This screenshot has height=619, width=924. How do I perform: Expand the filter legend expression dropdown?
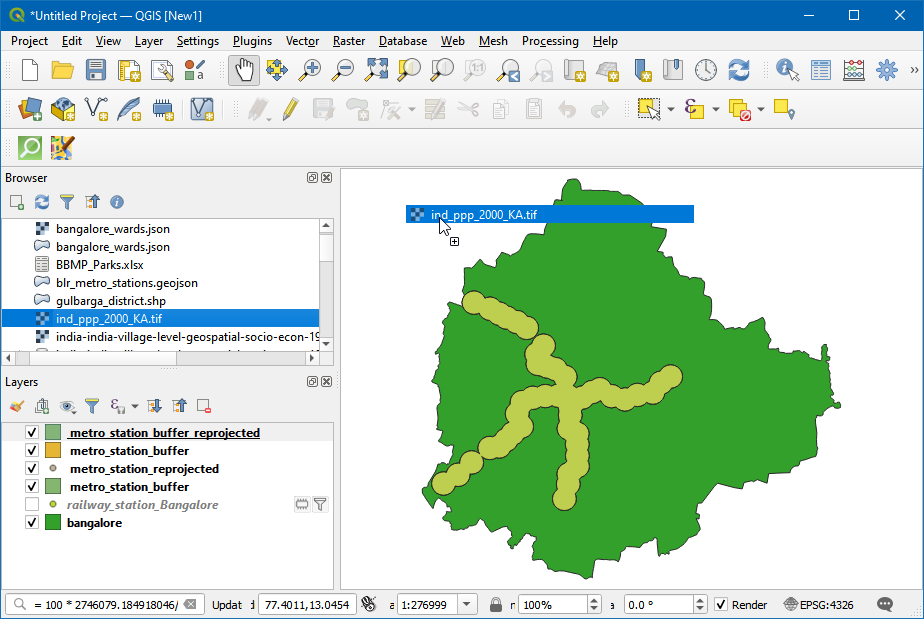133,406
